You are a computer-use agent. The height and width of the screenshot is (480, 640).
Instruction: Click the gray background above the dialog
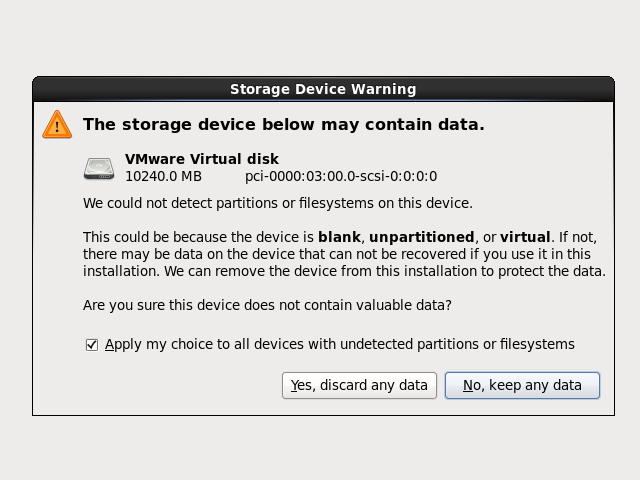[x=320, y=38]
